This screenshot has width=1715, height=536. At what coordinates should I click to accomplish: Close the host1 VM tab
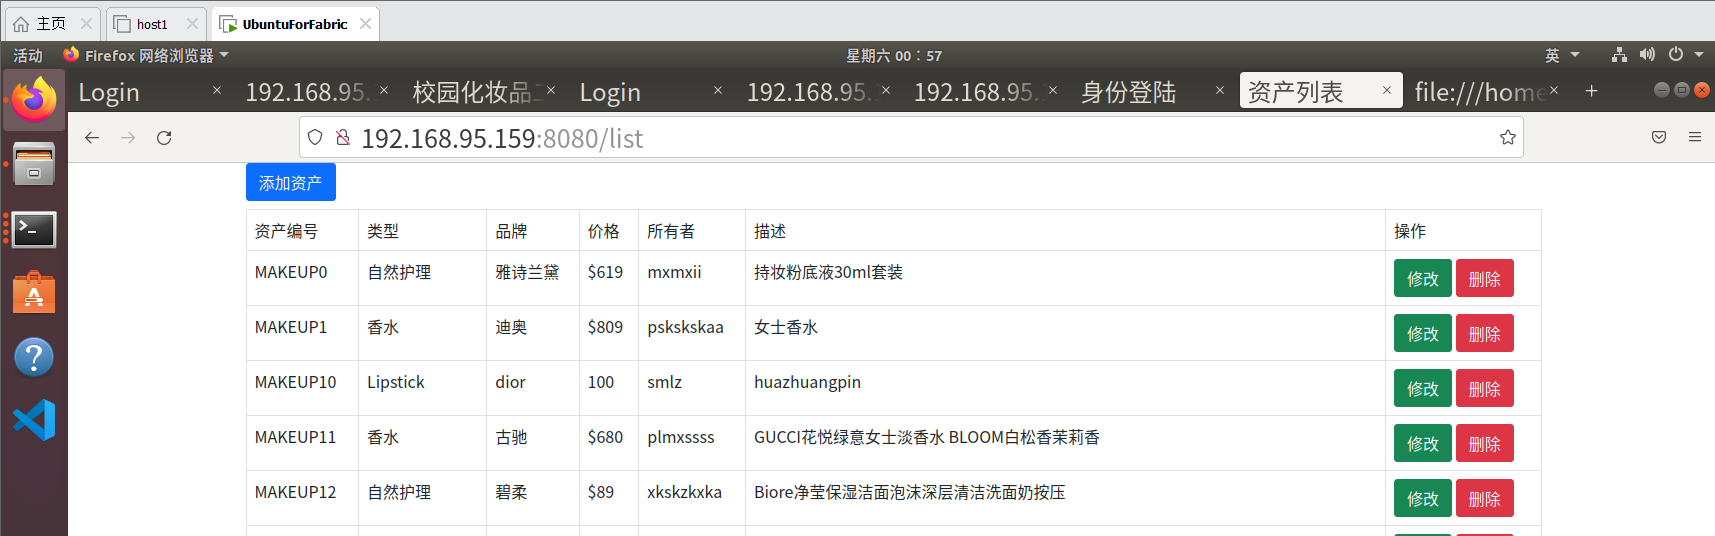tap(192, 23)
